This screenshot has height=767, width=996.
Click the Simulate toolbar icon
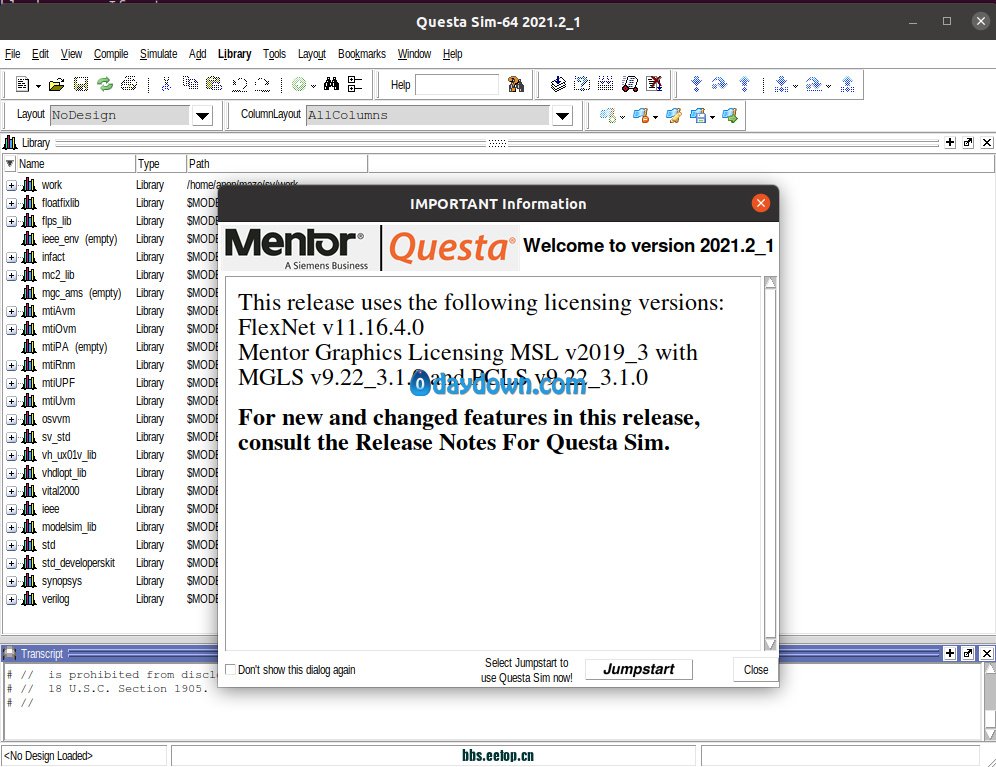(x=630, y=84)
